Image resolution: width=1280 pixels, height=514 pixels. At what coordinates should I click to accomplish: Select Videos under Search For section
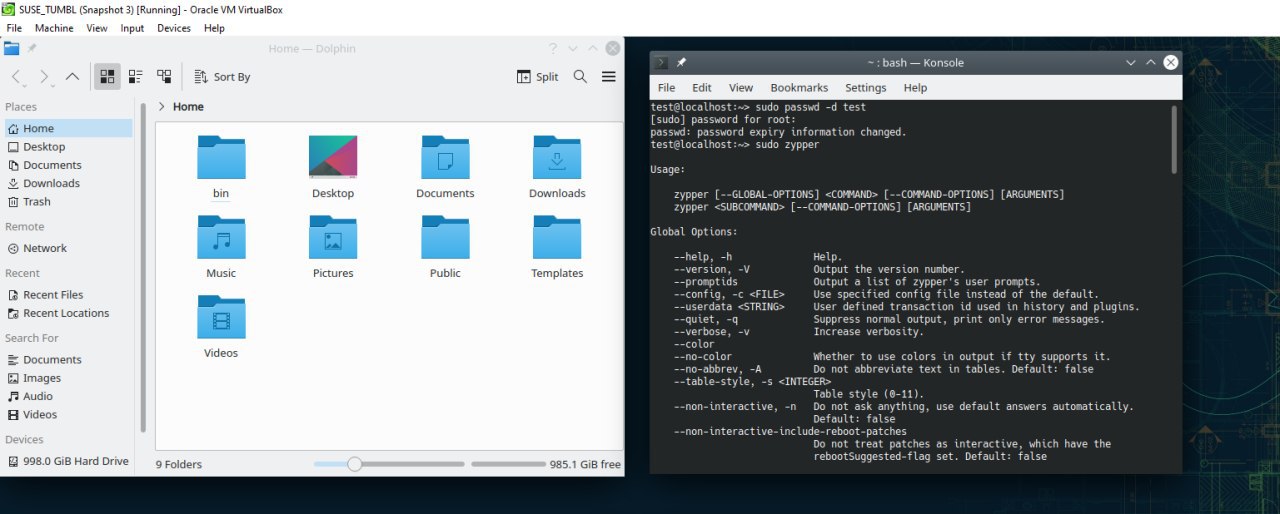(x=67, y=414)
